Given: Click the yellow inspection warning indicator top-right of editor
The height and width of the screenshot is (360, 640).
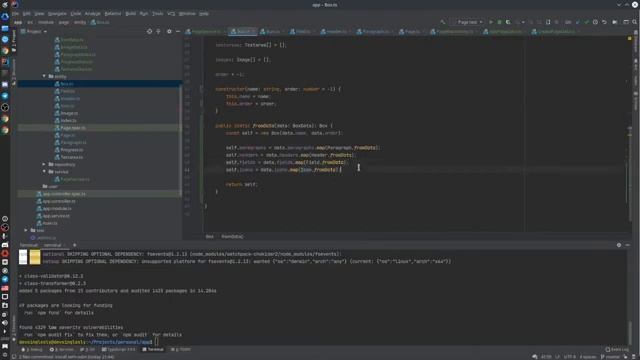Looking at the screenshot, I should tap(629, 39).
